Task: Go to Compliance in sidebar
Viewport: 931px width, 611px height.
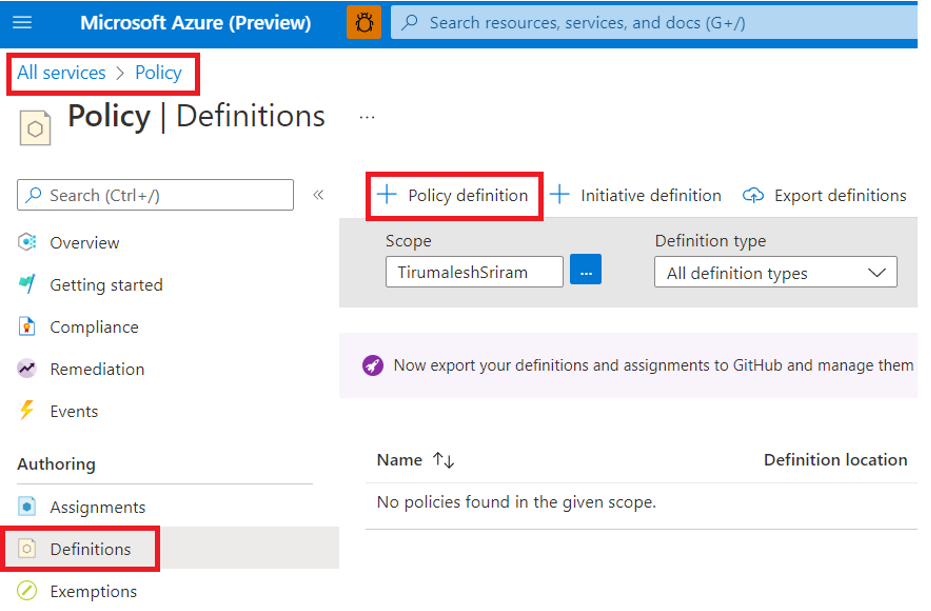Action: tap(93, 327)
